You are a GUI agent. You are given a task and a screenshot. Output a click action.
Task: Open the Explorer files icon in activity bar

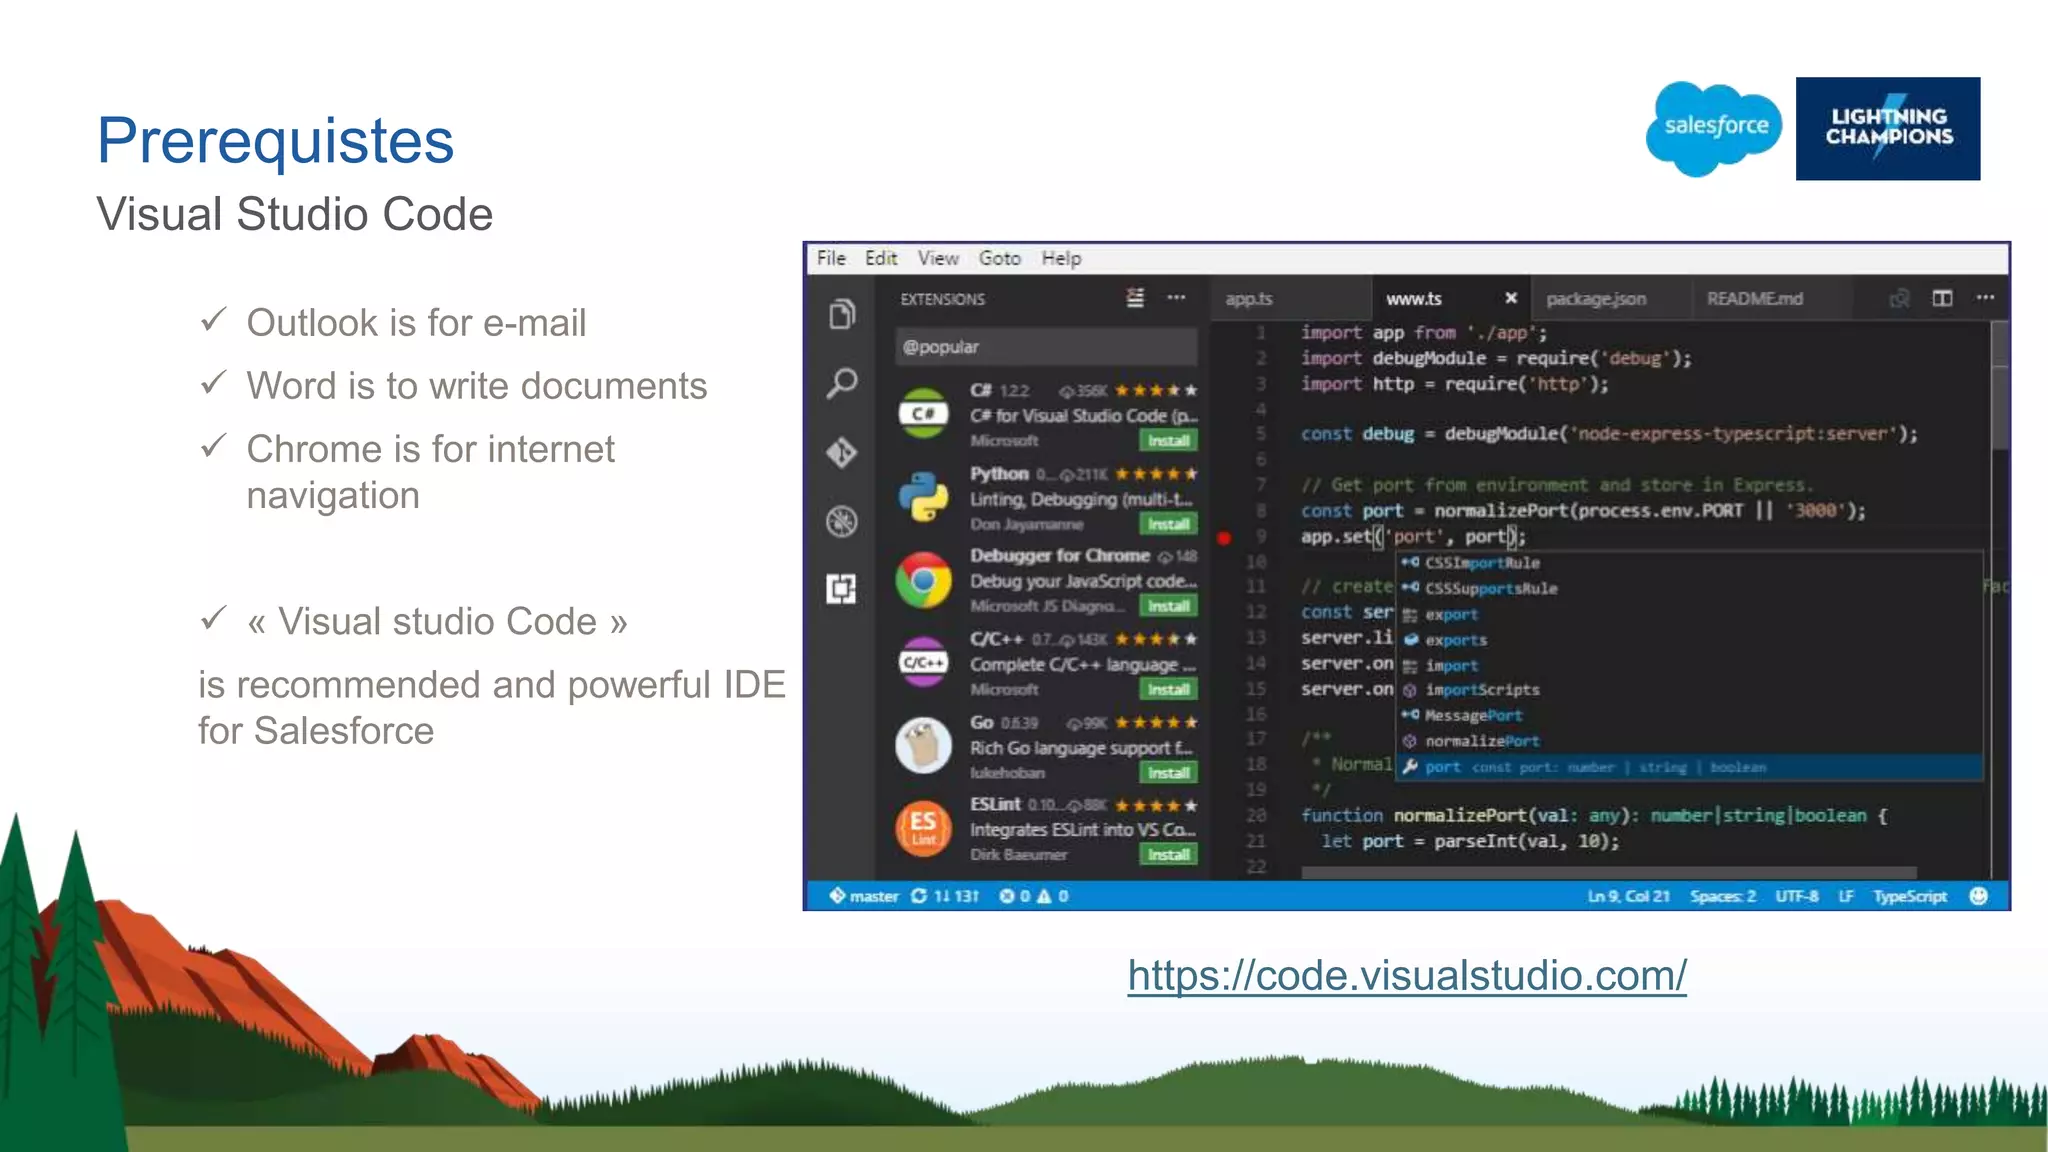pos(842,315)
